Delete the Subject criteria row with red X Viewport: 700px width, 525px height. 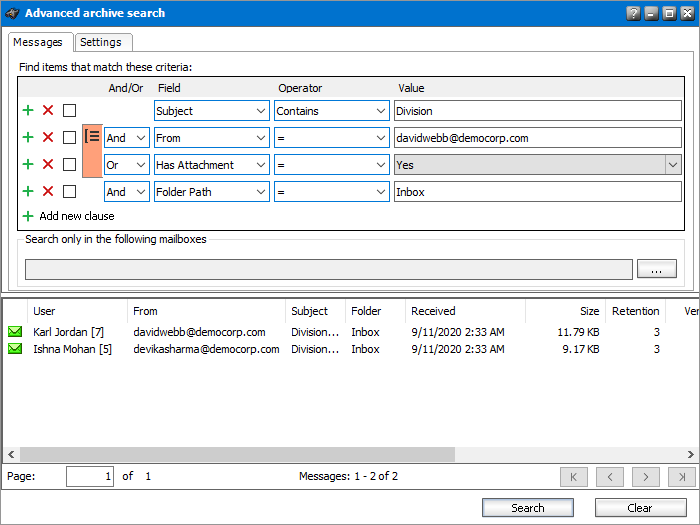pos(48,111)
